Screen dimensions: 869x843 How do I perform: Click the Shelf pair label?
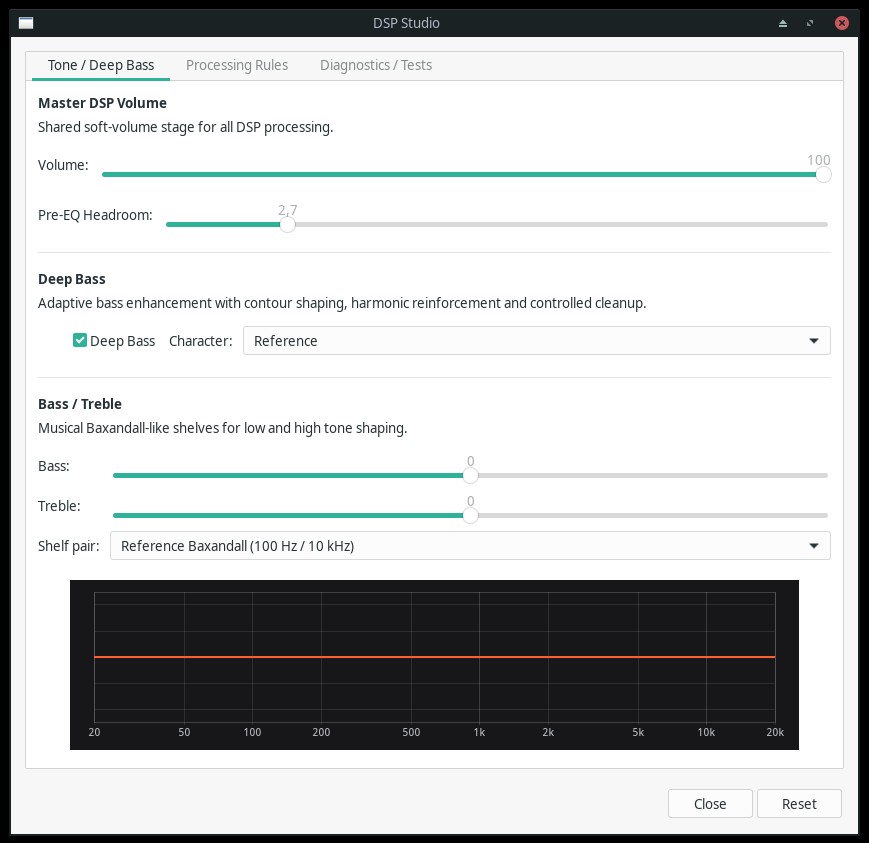[69, 546]
